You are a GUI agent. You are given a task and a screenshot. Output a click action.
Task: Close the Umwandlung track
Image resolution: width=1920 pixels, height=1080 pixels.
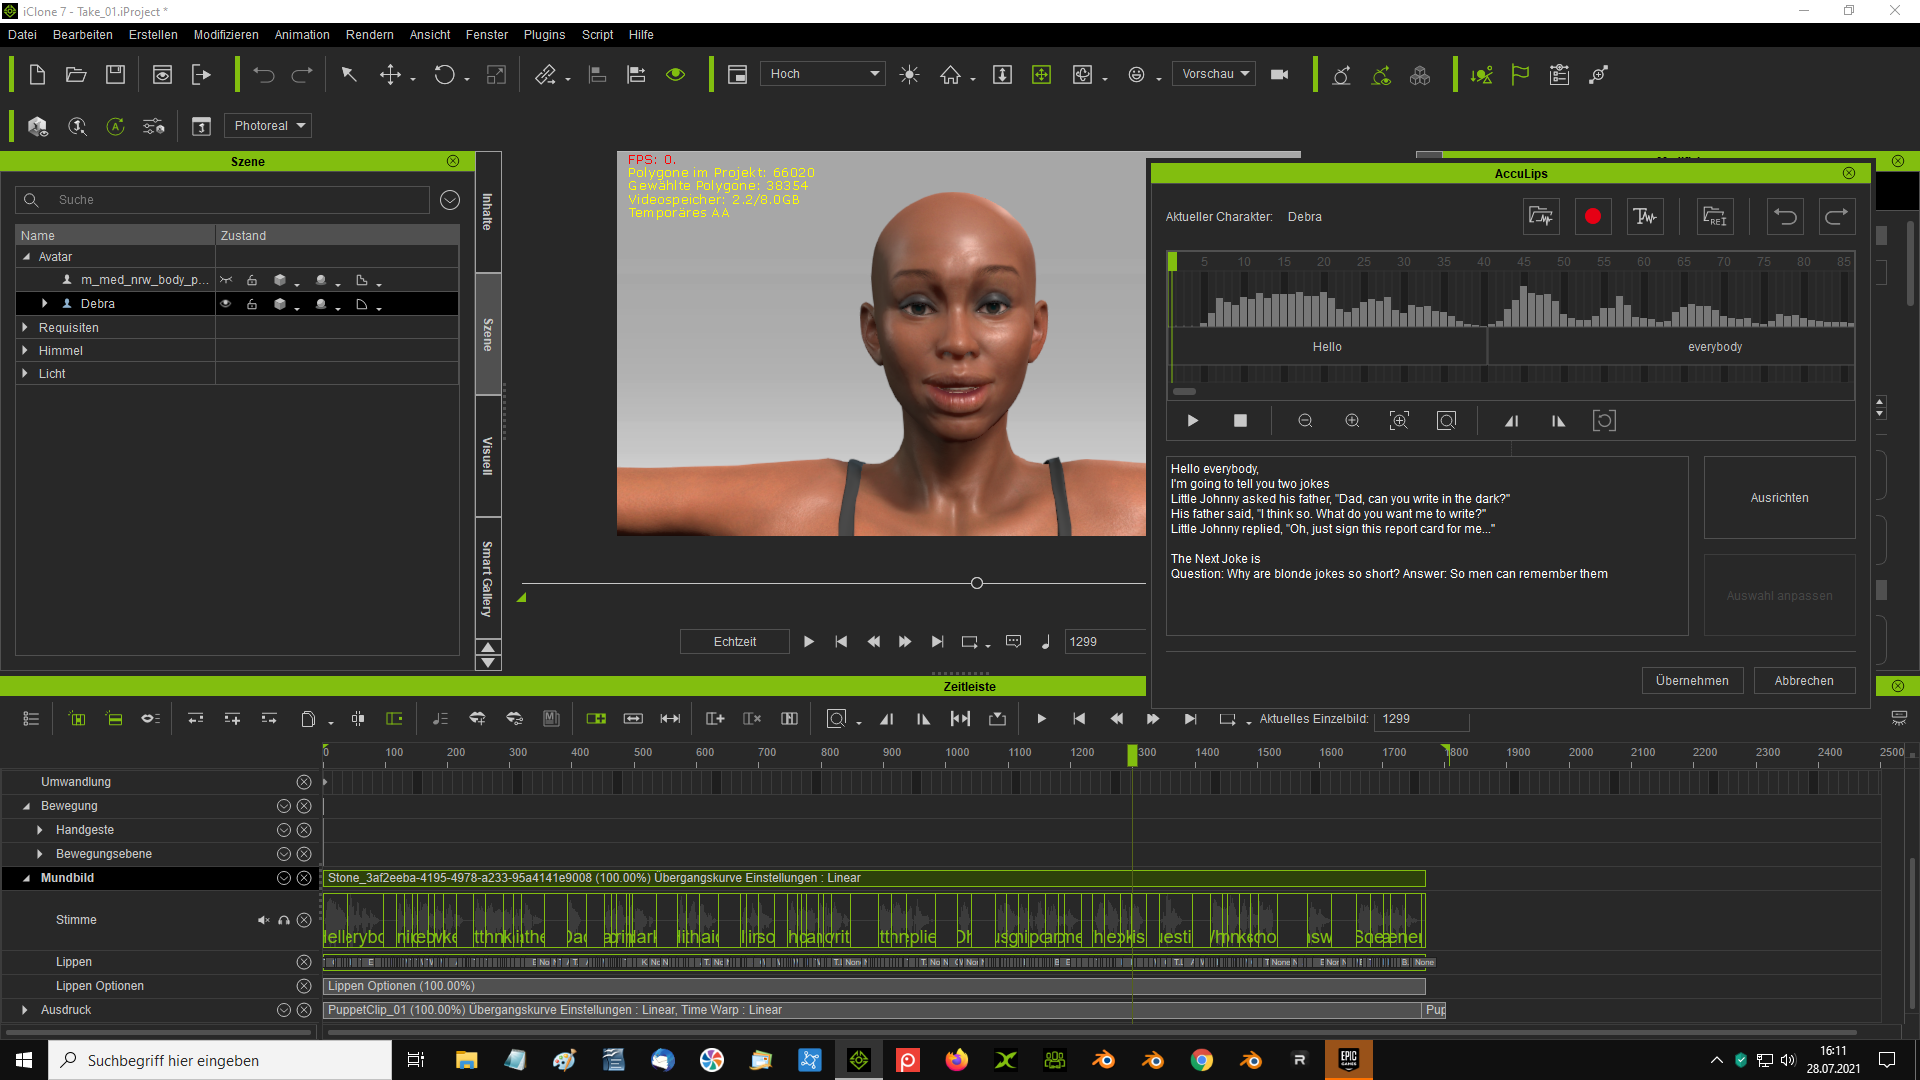[304, 782]
